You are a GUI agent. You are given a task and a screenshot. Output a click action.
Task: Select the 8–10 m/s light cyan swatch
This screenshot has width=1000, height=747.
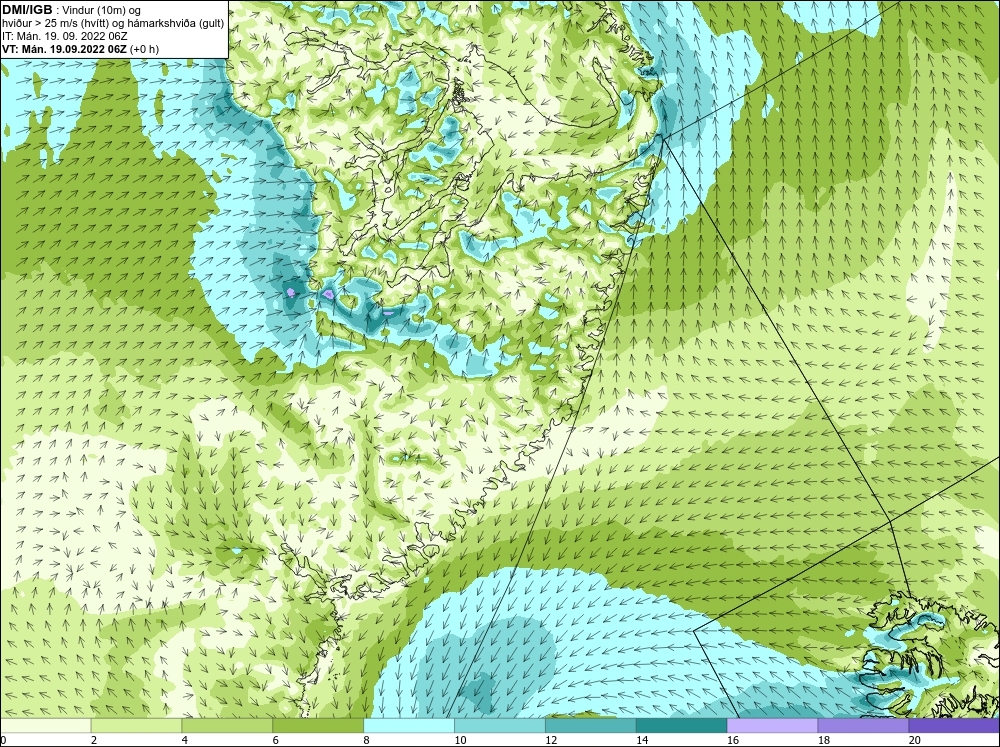pos(409,725)
